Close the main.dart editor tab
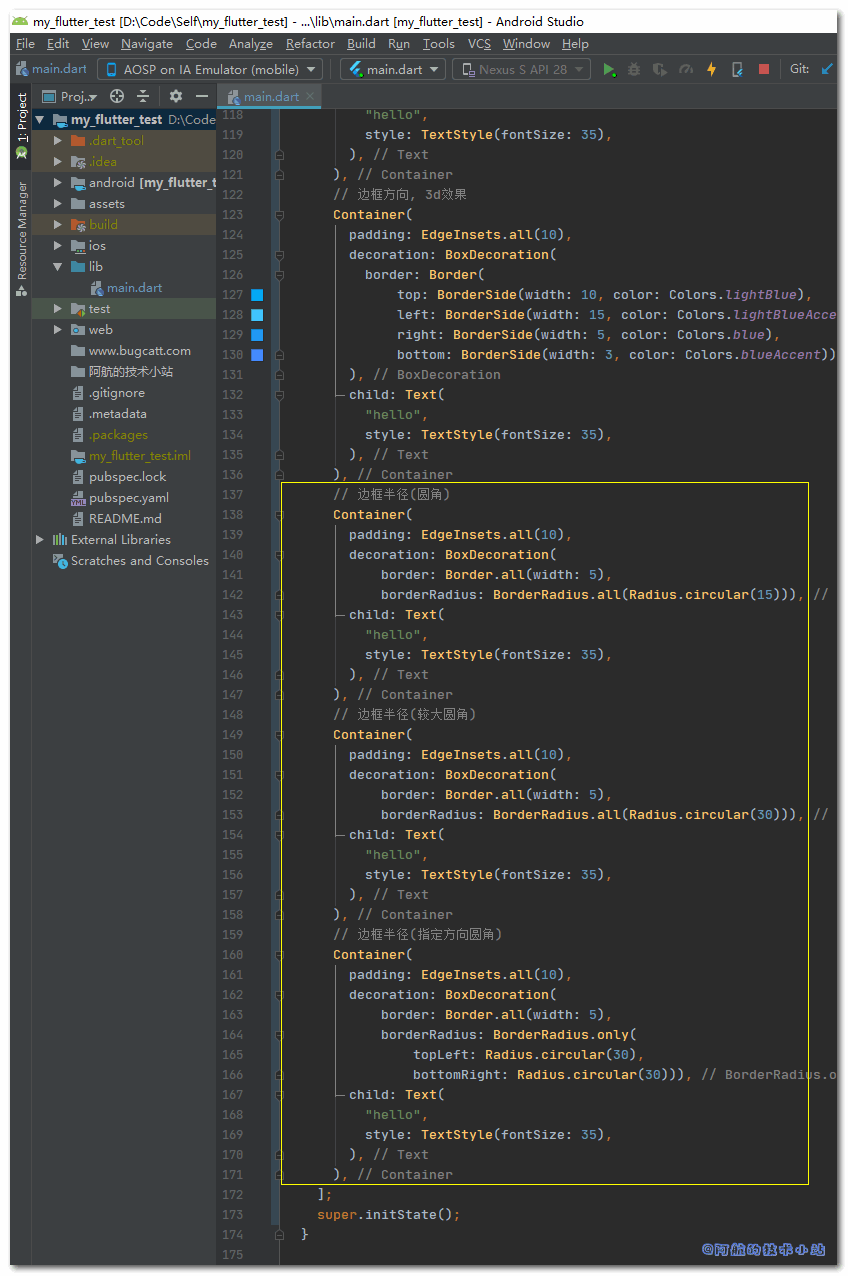The height and width of the screenshot is (1276, 848). pos(309,97)
